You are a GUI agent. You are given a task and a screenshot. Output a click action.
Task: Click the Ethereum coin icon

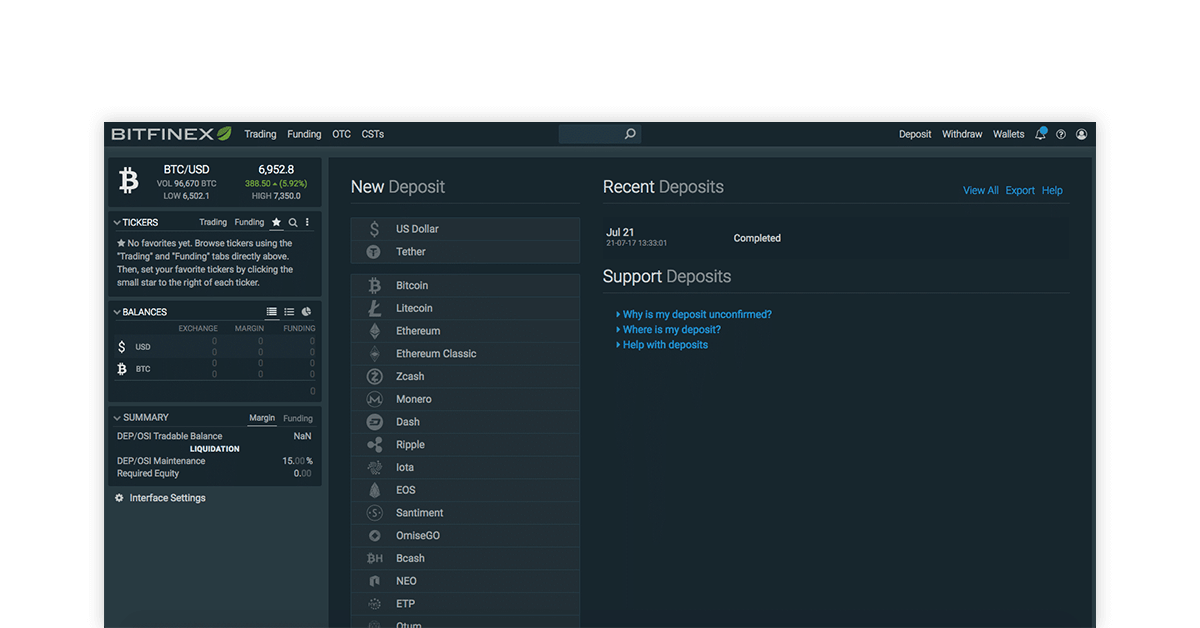(375, 331)
